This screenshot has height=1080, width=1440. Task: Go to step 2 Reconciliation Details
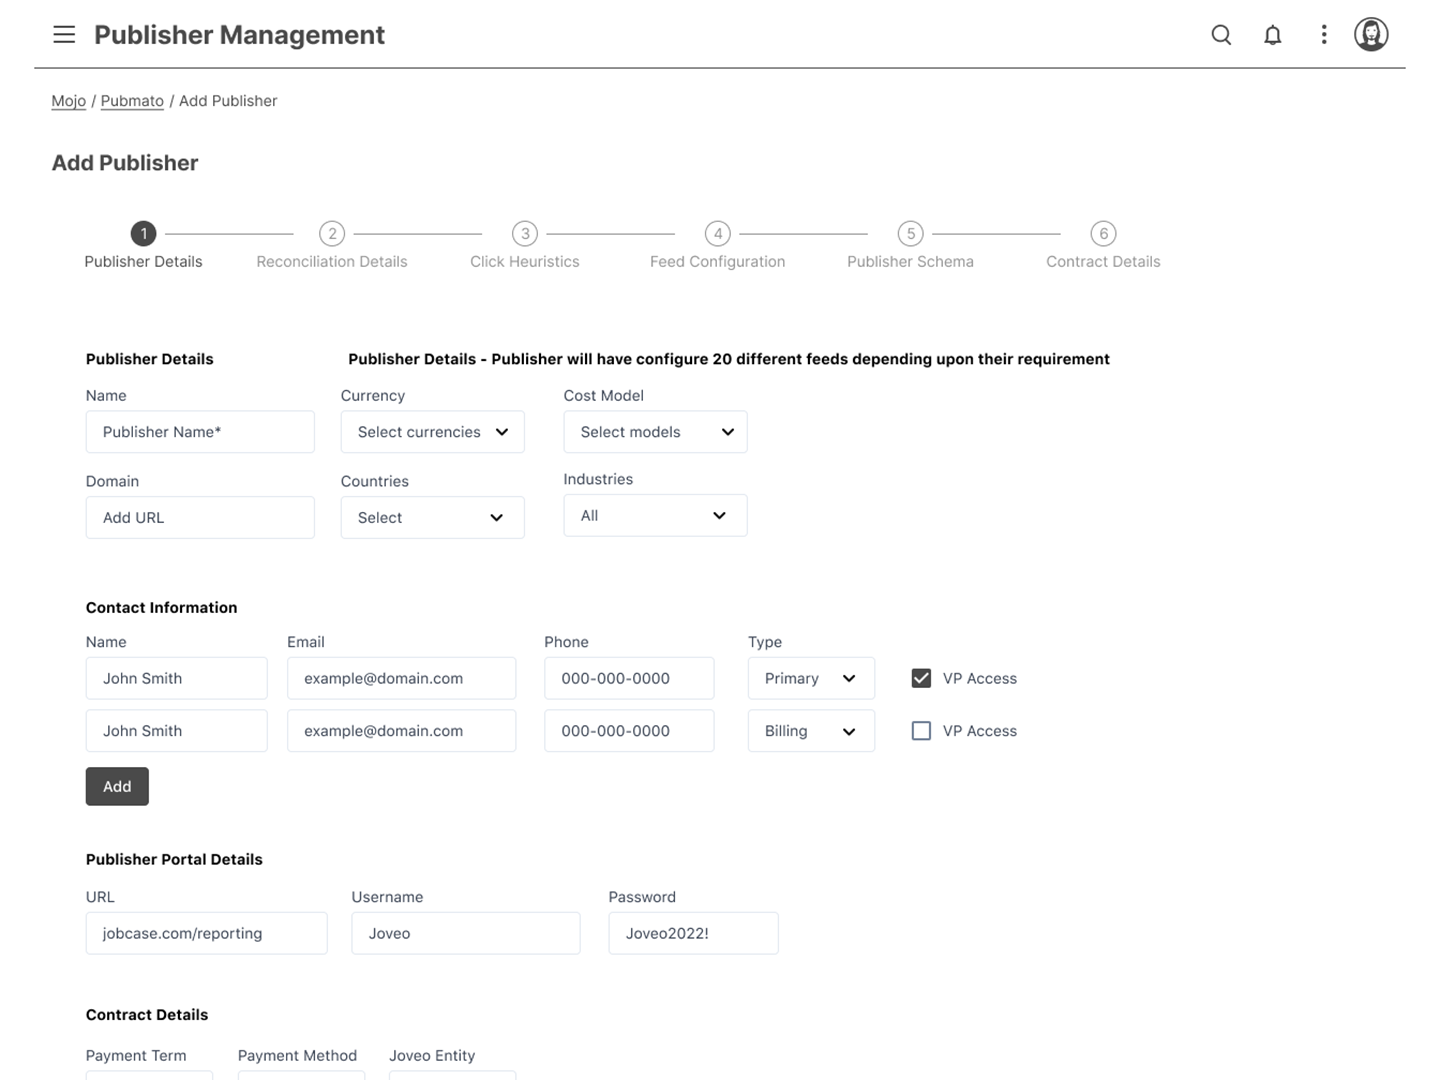(x=332, y=234)
